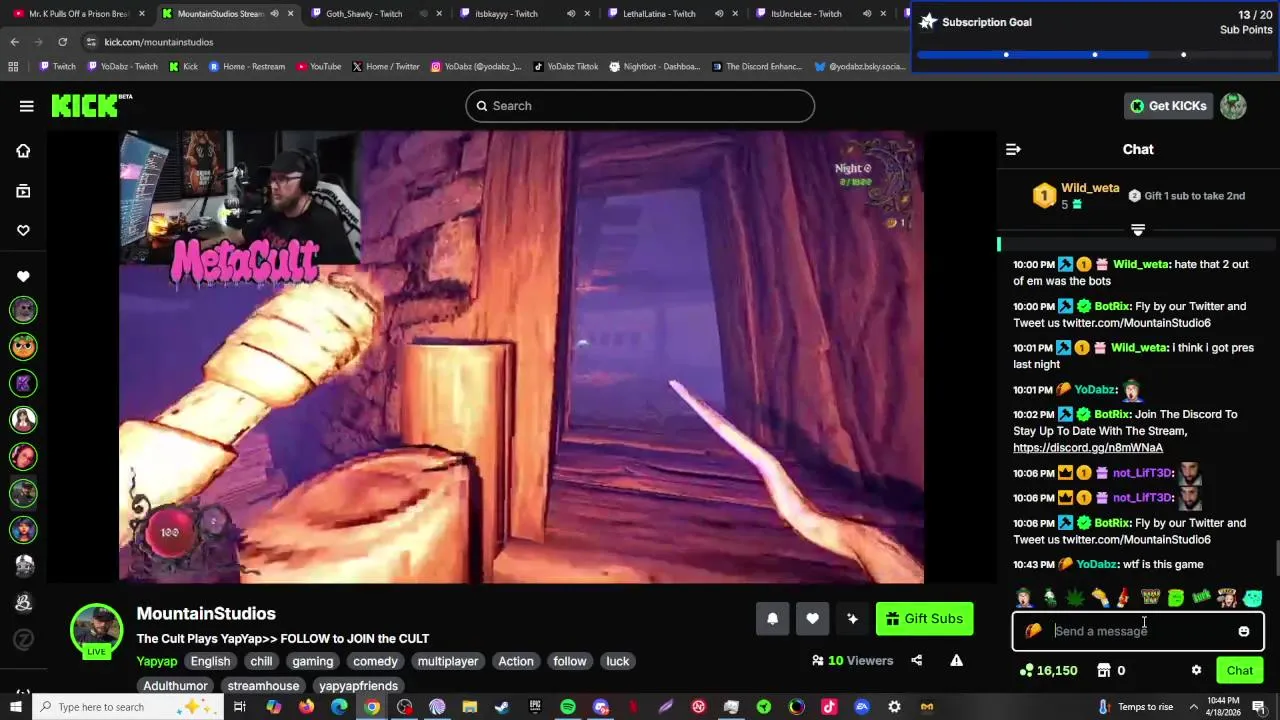Click the 16,150 channel points balance

[x=1048, y=670]
